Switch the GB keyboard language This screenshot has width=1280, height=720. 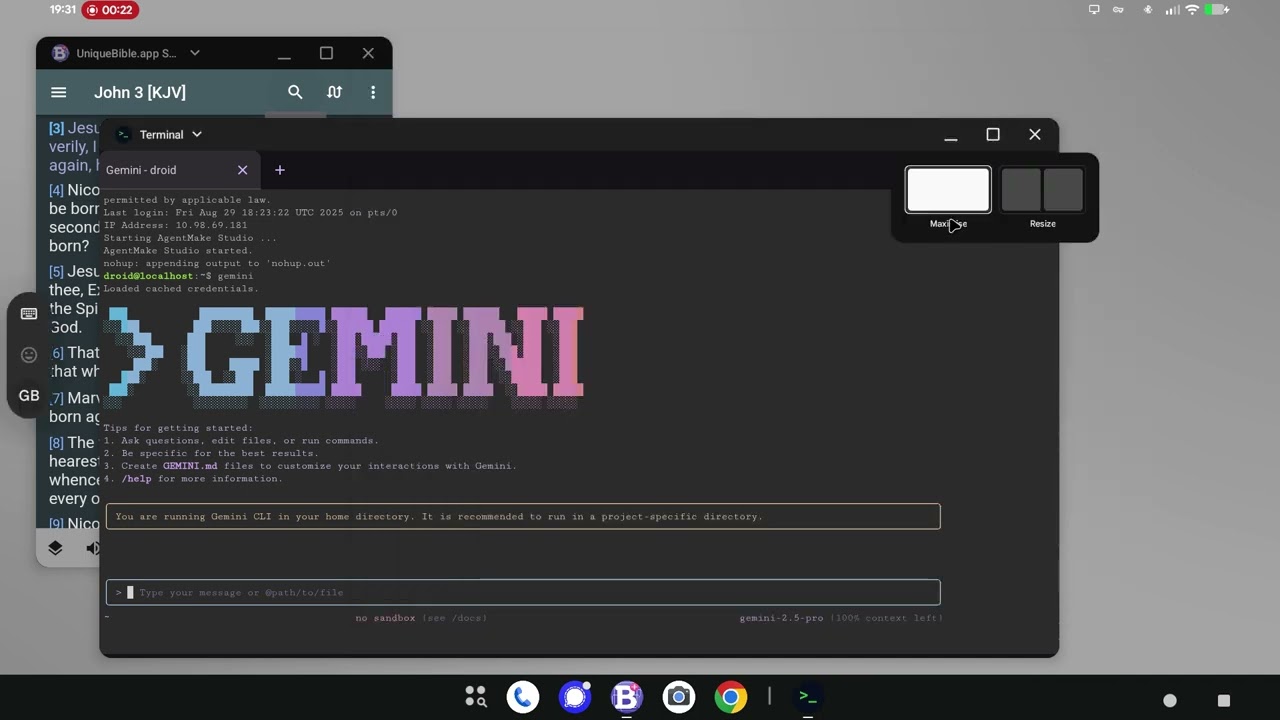[x=29, y=396]
